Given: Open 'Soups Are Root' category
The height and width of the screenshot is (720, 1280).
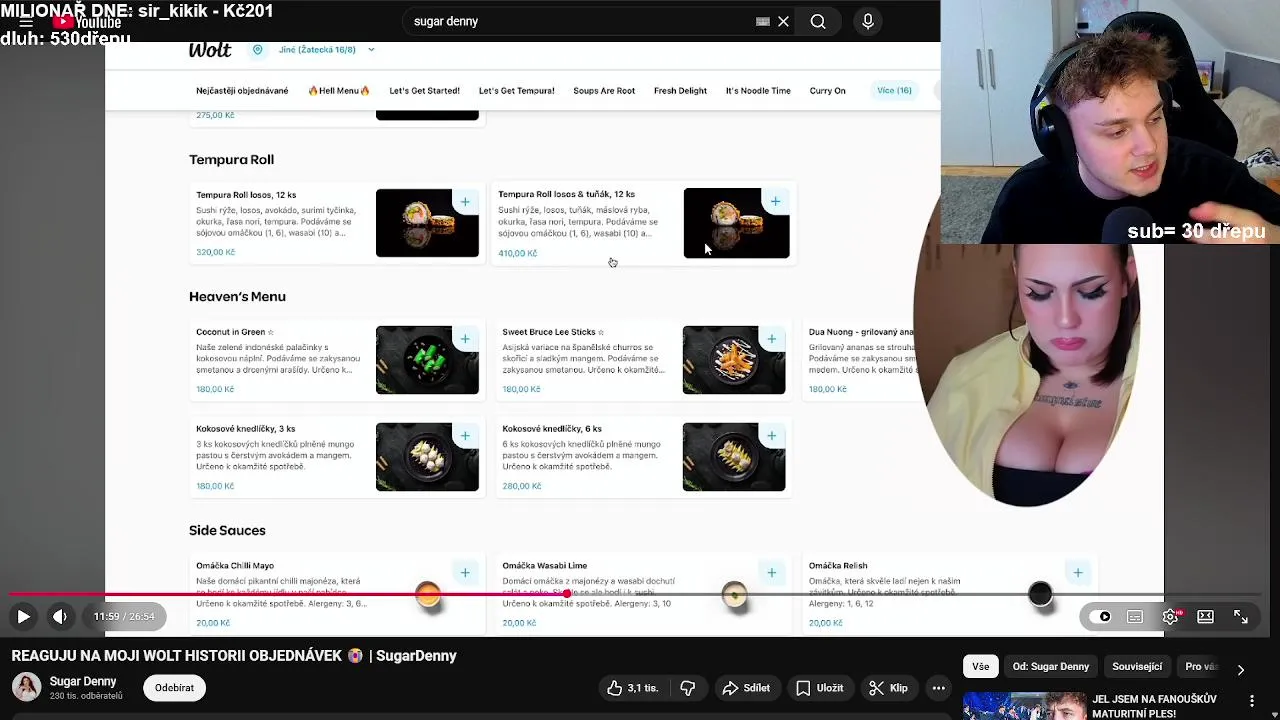Looking at the screenshot, I should click(604, 91).
